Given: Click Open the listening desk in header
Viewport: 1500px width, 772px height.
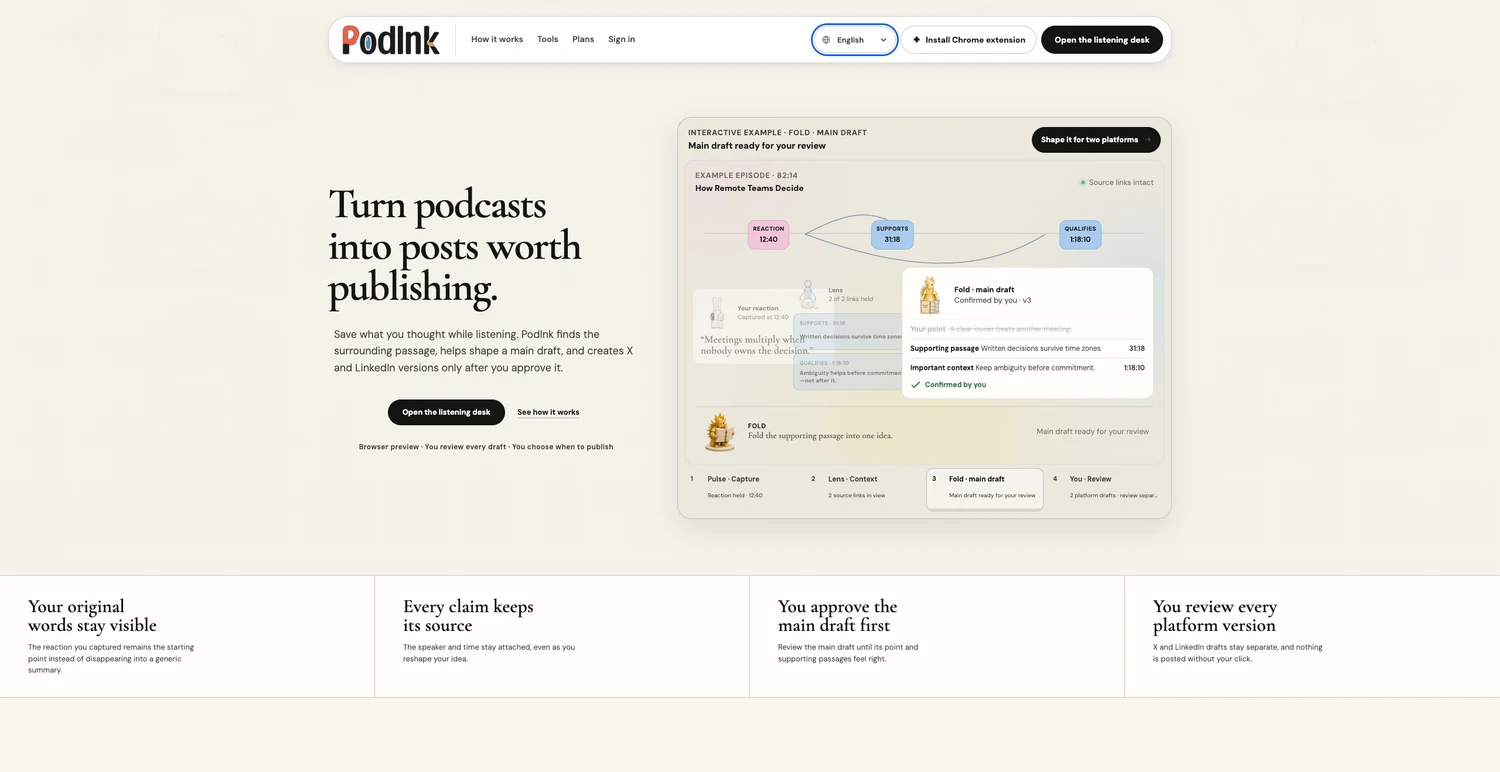Looking at the screenshot, I should [1102, 40].
